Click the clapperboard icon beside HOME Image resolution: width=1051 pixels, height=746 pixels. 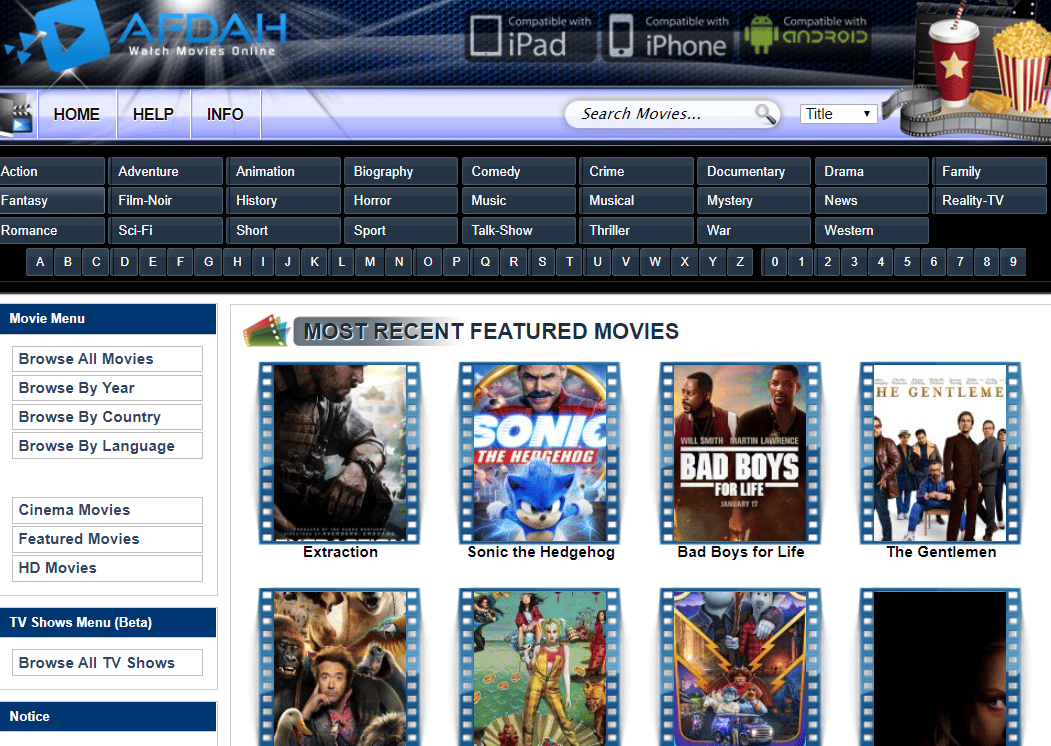[x=17, y=115]
